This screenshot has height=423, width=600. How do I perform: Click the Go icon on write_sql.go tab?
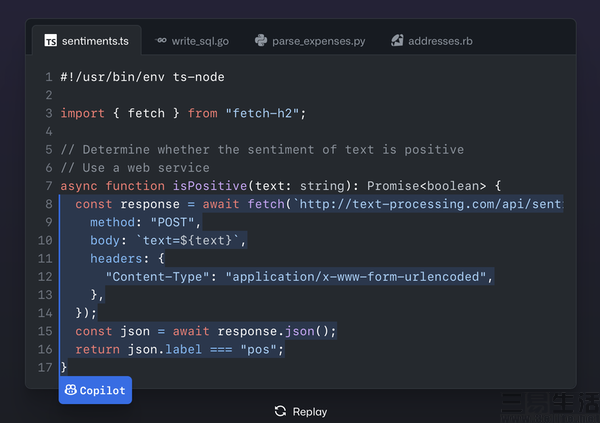(161, 41)
